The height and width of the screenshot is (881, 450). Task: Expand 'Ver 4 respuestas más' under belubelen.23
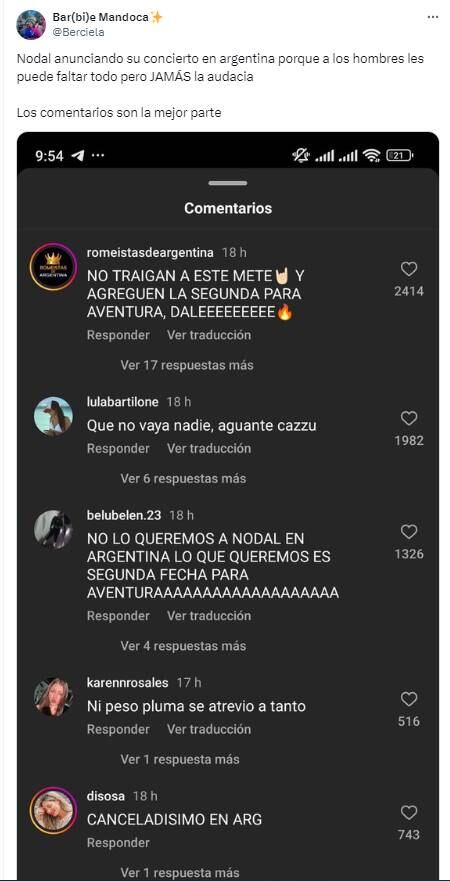tap(183, 646)
